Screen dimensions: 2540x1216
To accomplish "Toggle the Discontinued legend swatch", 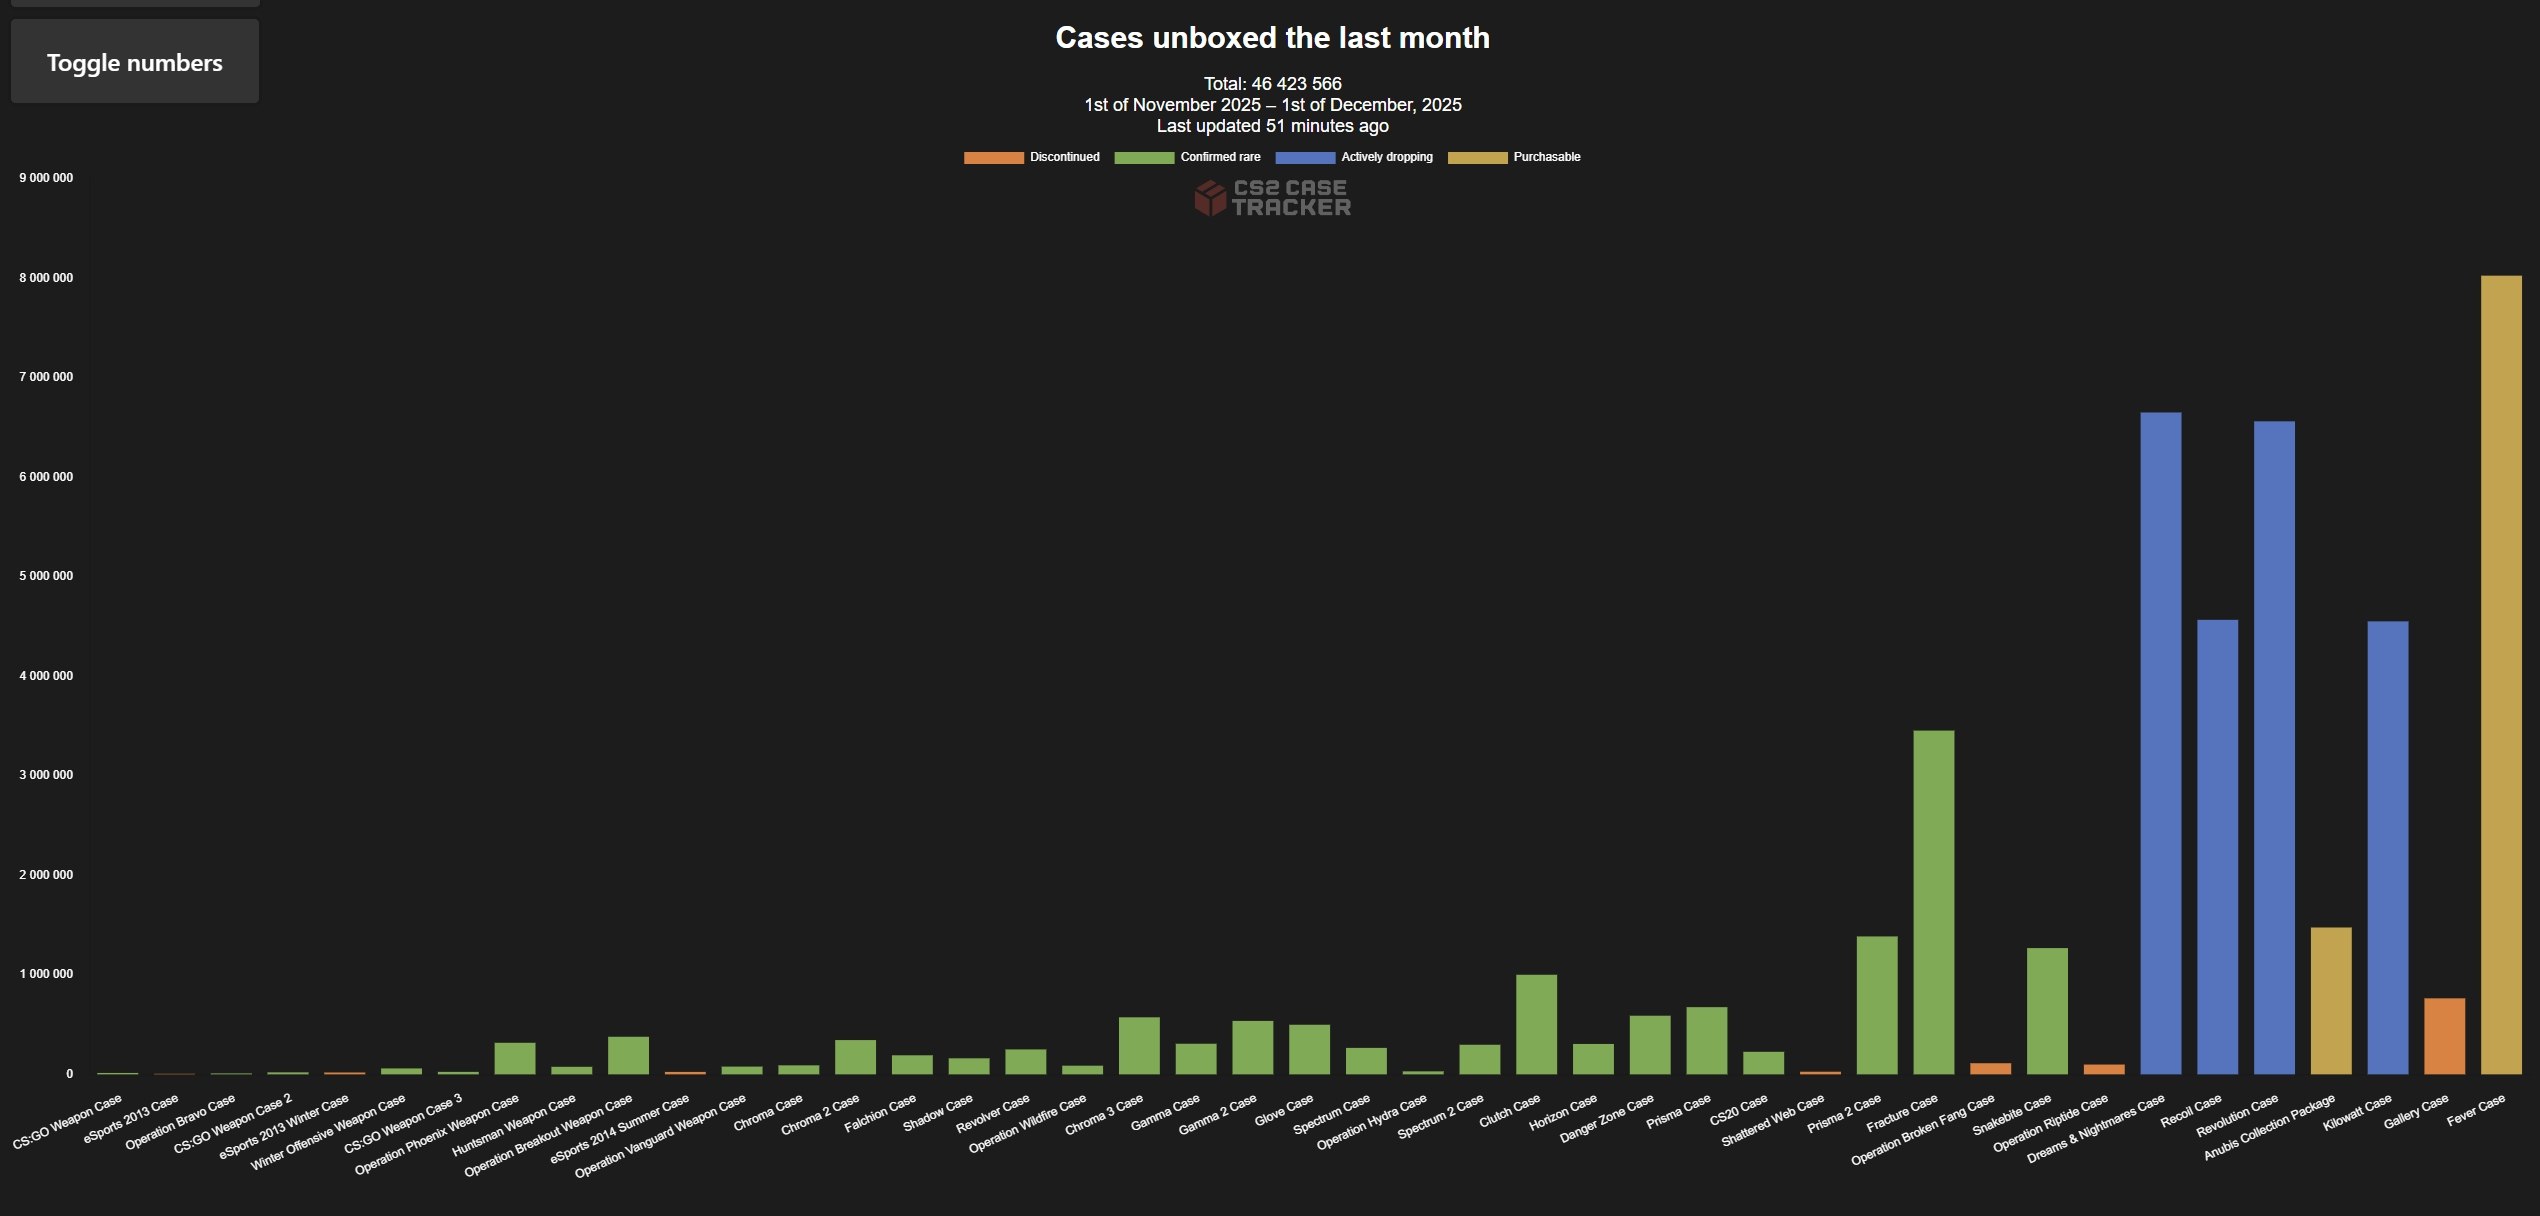I will click(x=993, y=157).
